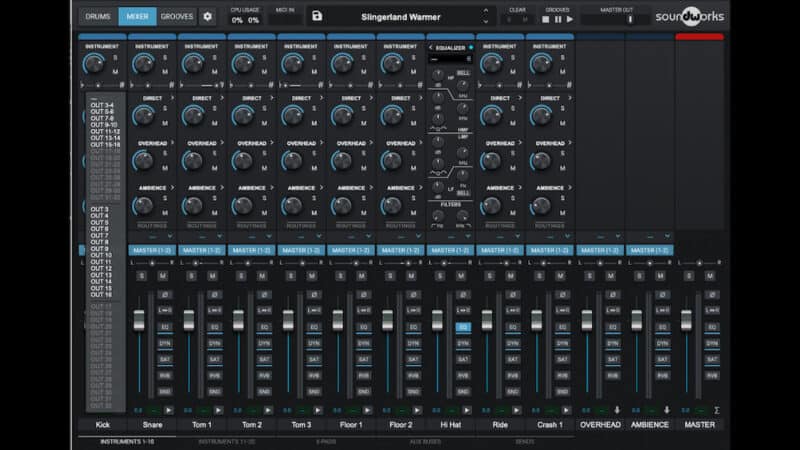Viewport: 800px width, 450px height.
Task: Audition the Hi Hat channel with its play icon
Action: (467, 410)
